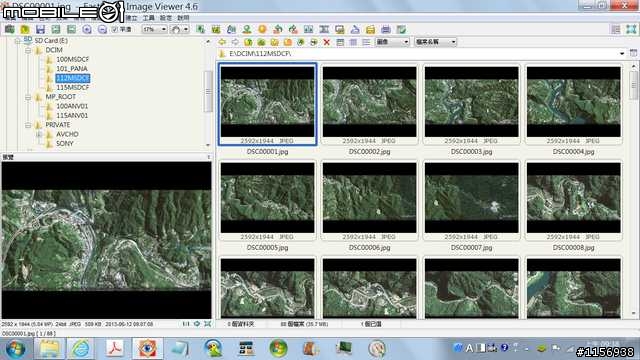Image resolution: width=640 pixels, height=360 pixels.
Task: Click the orange circle toolbar icon
Action: [262, 29]
